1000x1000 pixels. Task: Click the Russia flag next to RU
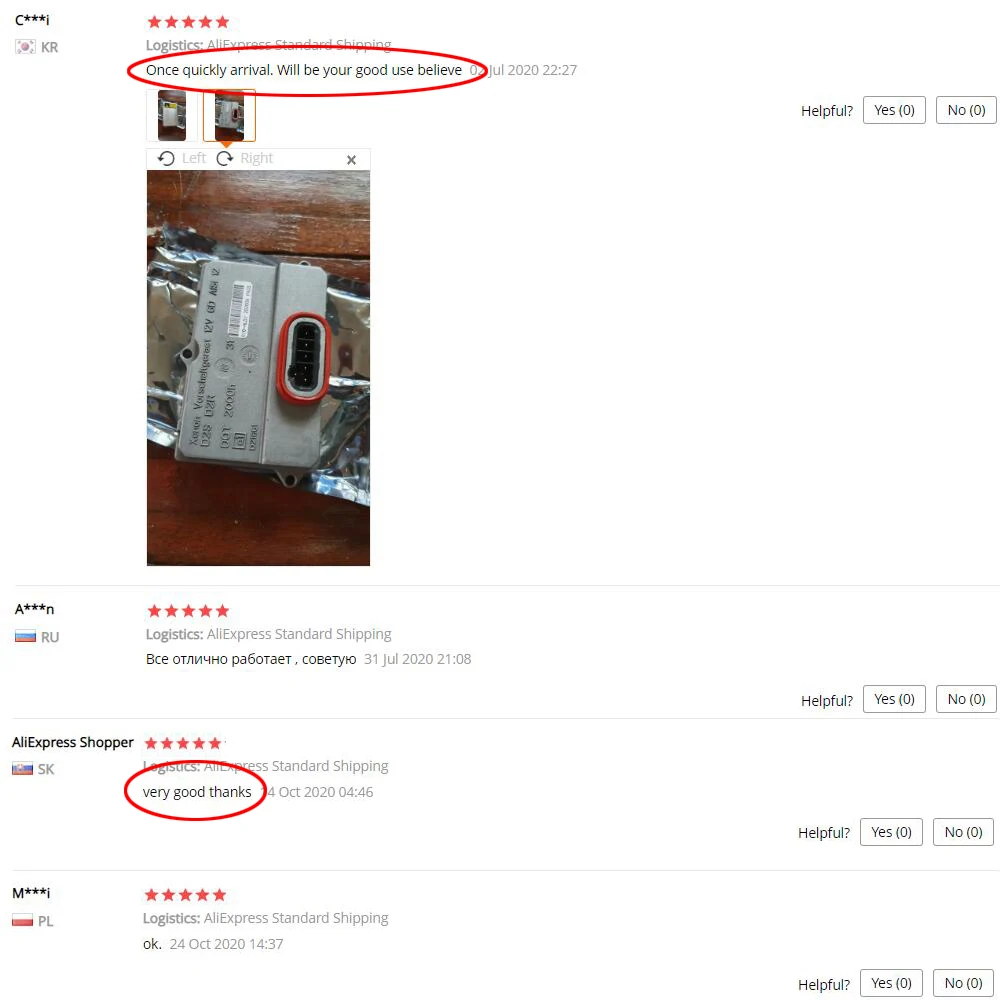[26, 636]
